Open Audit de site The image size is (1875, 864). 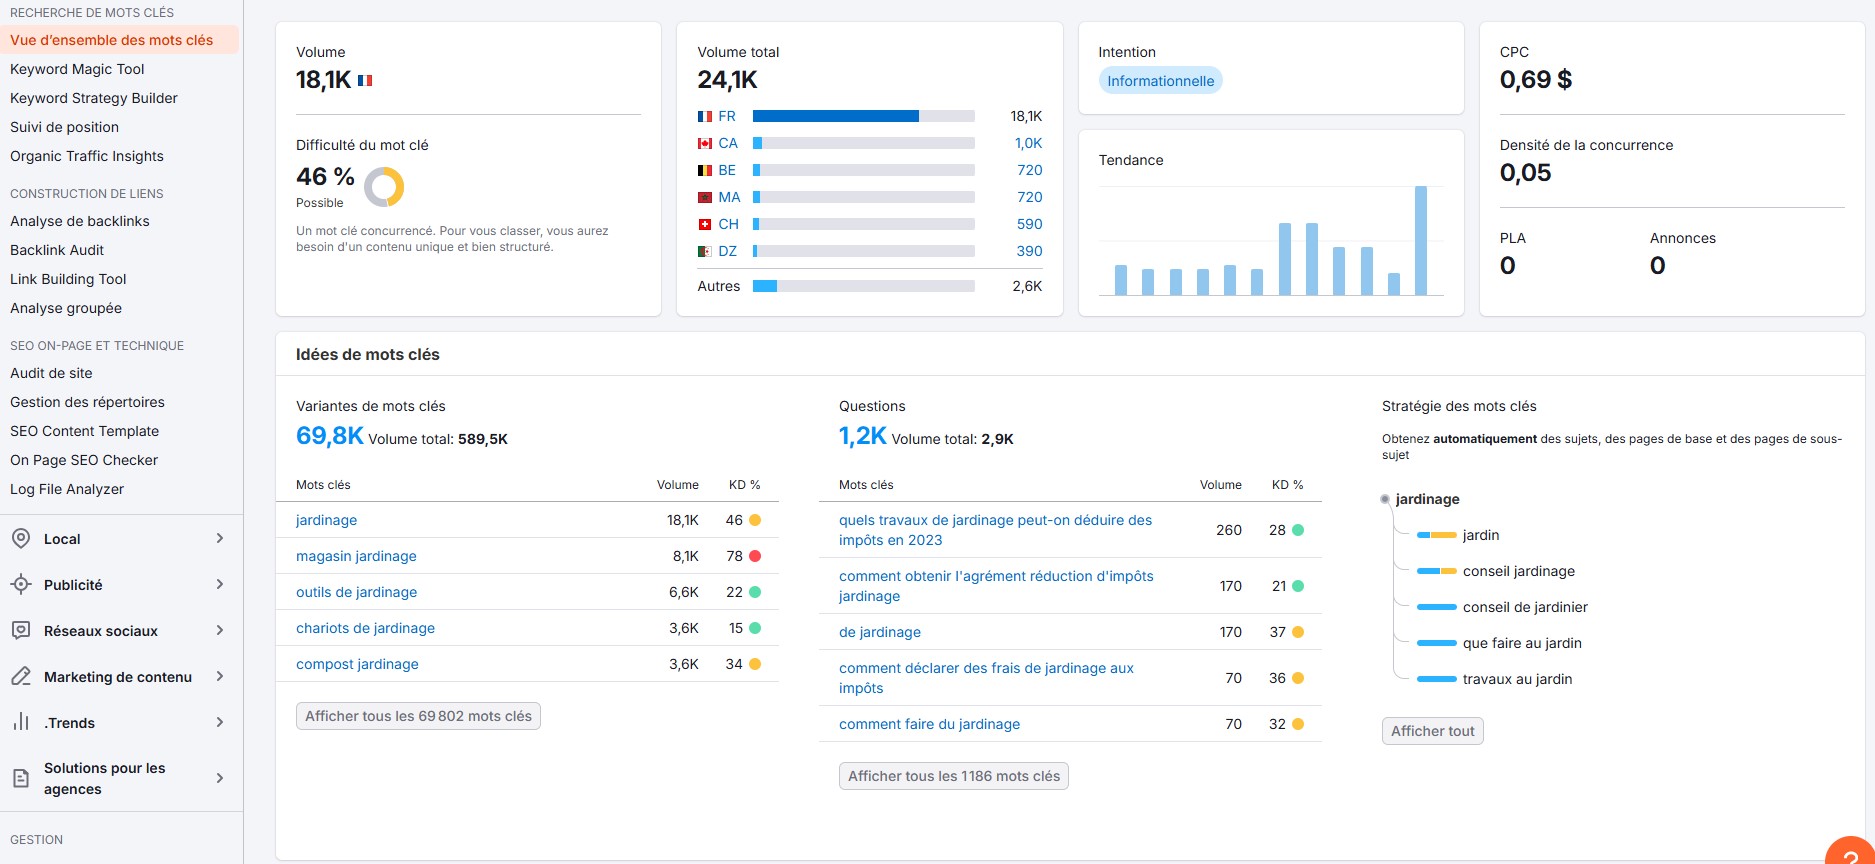pos(51,373)
